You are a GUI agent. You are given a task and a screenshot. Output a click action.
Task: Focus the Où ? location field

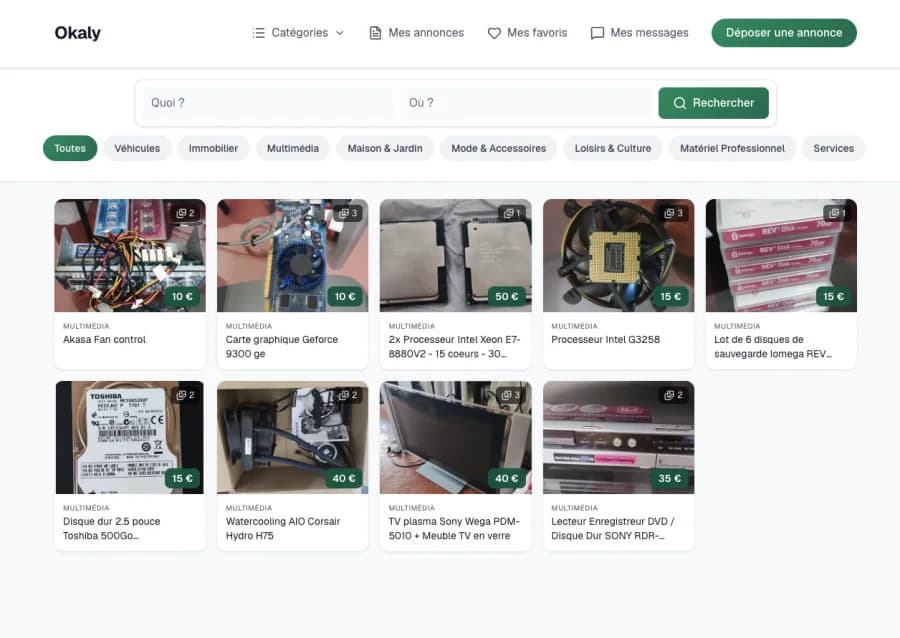click(526, 103)
